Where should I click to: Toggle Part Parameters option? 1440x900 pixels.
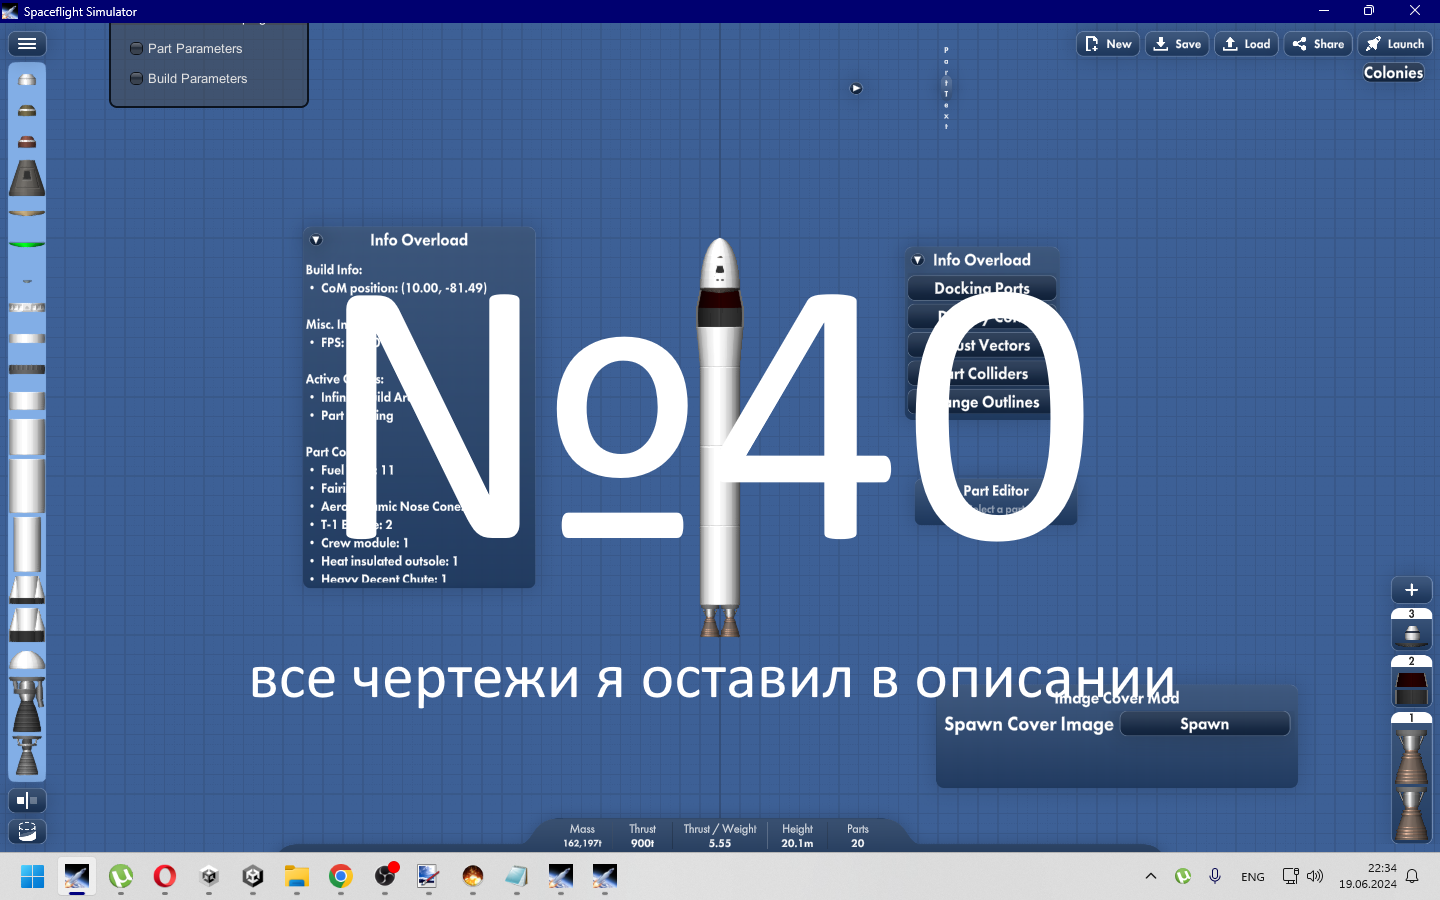[x=187, y=48]
